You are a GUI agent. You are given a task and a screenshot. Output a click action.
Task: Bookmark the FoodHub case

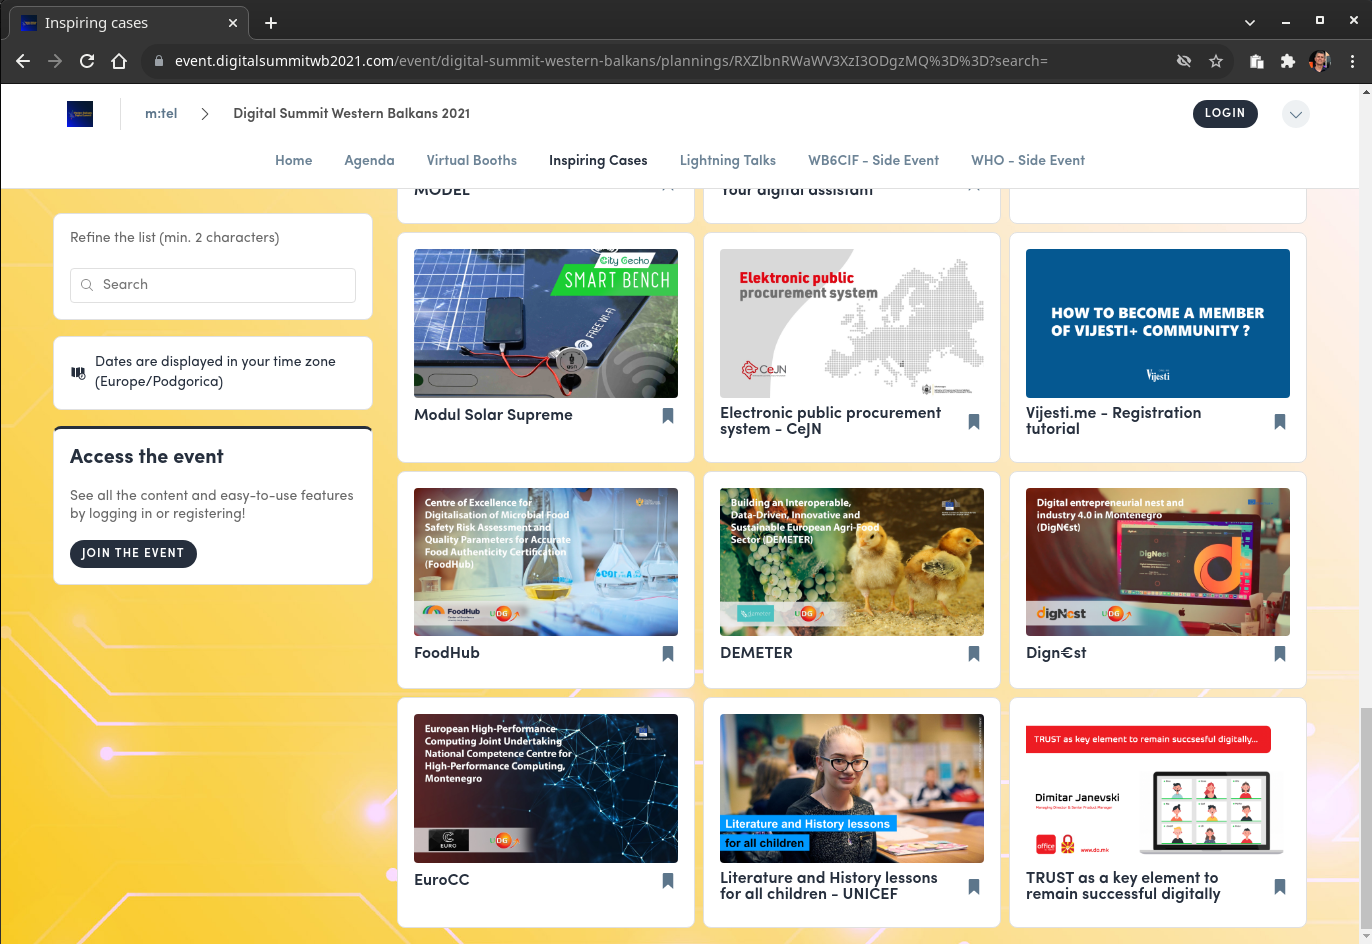point(668,654)
